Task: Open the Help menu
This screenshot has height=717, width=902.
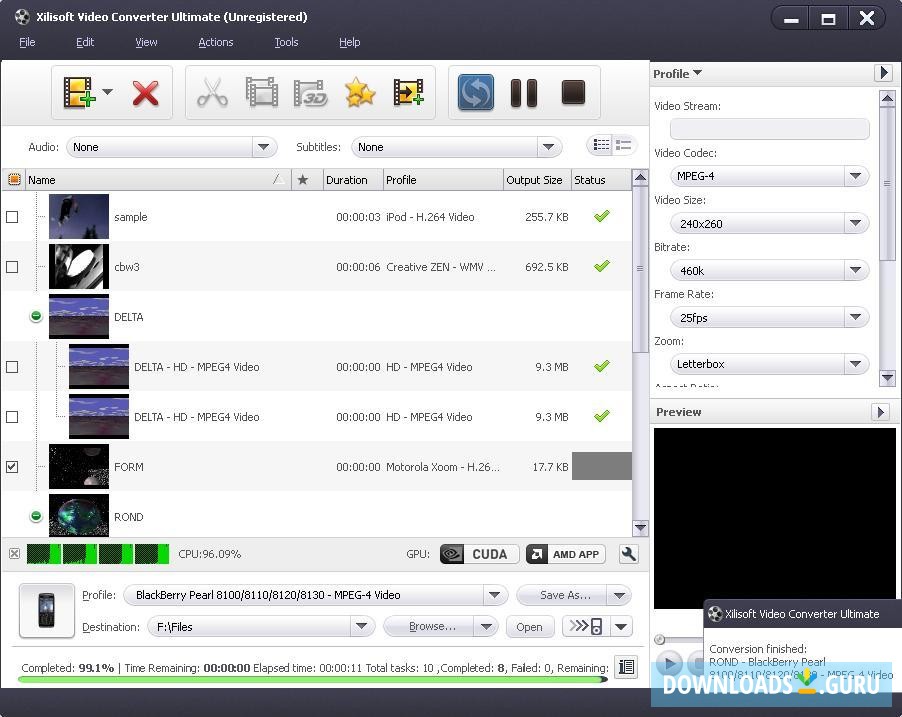Action: point(349,42)
